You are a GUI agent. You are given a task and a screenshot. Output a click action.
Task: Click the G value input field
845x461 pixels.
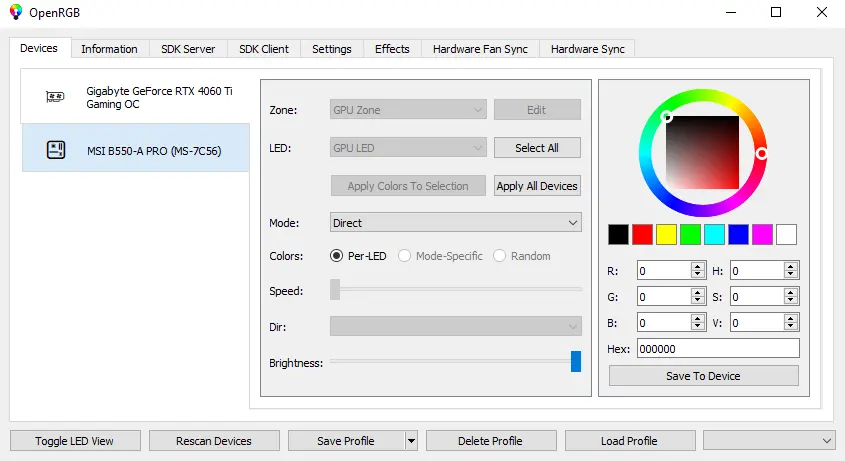point(664,296)
